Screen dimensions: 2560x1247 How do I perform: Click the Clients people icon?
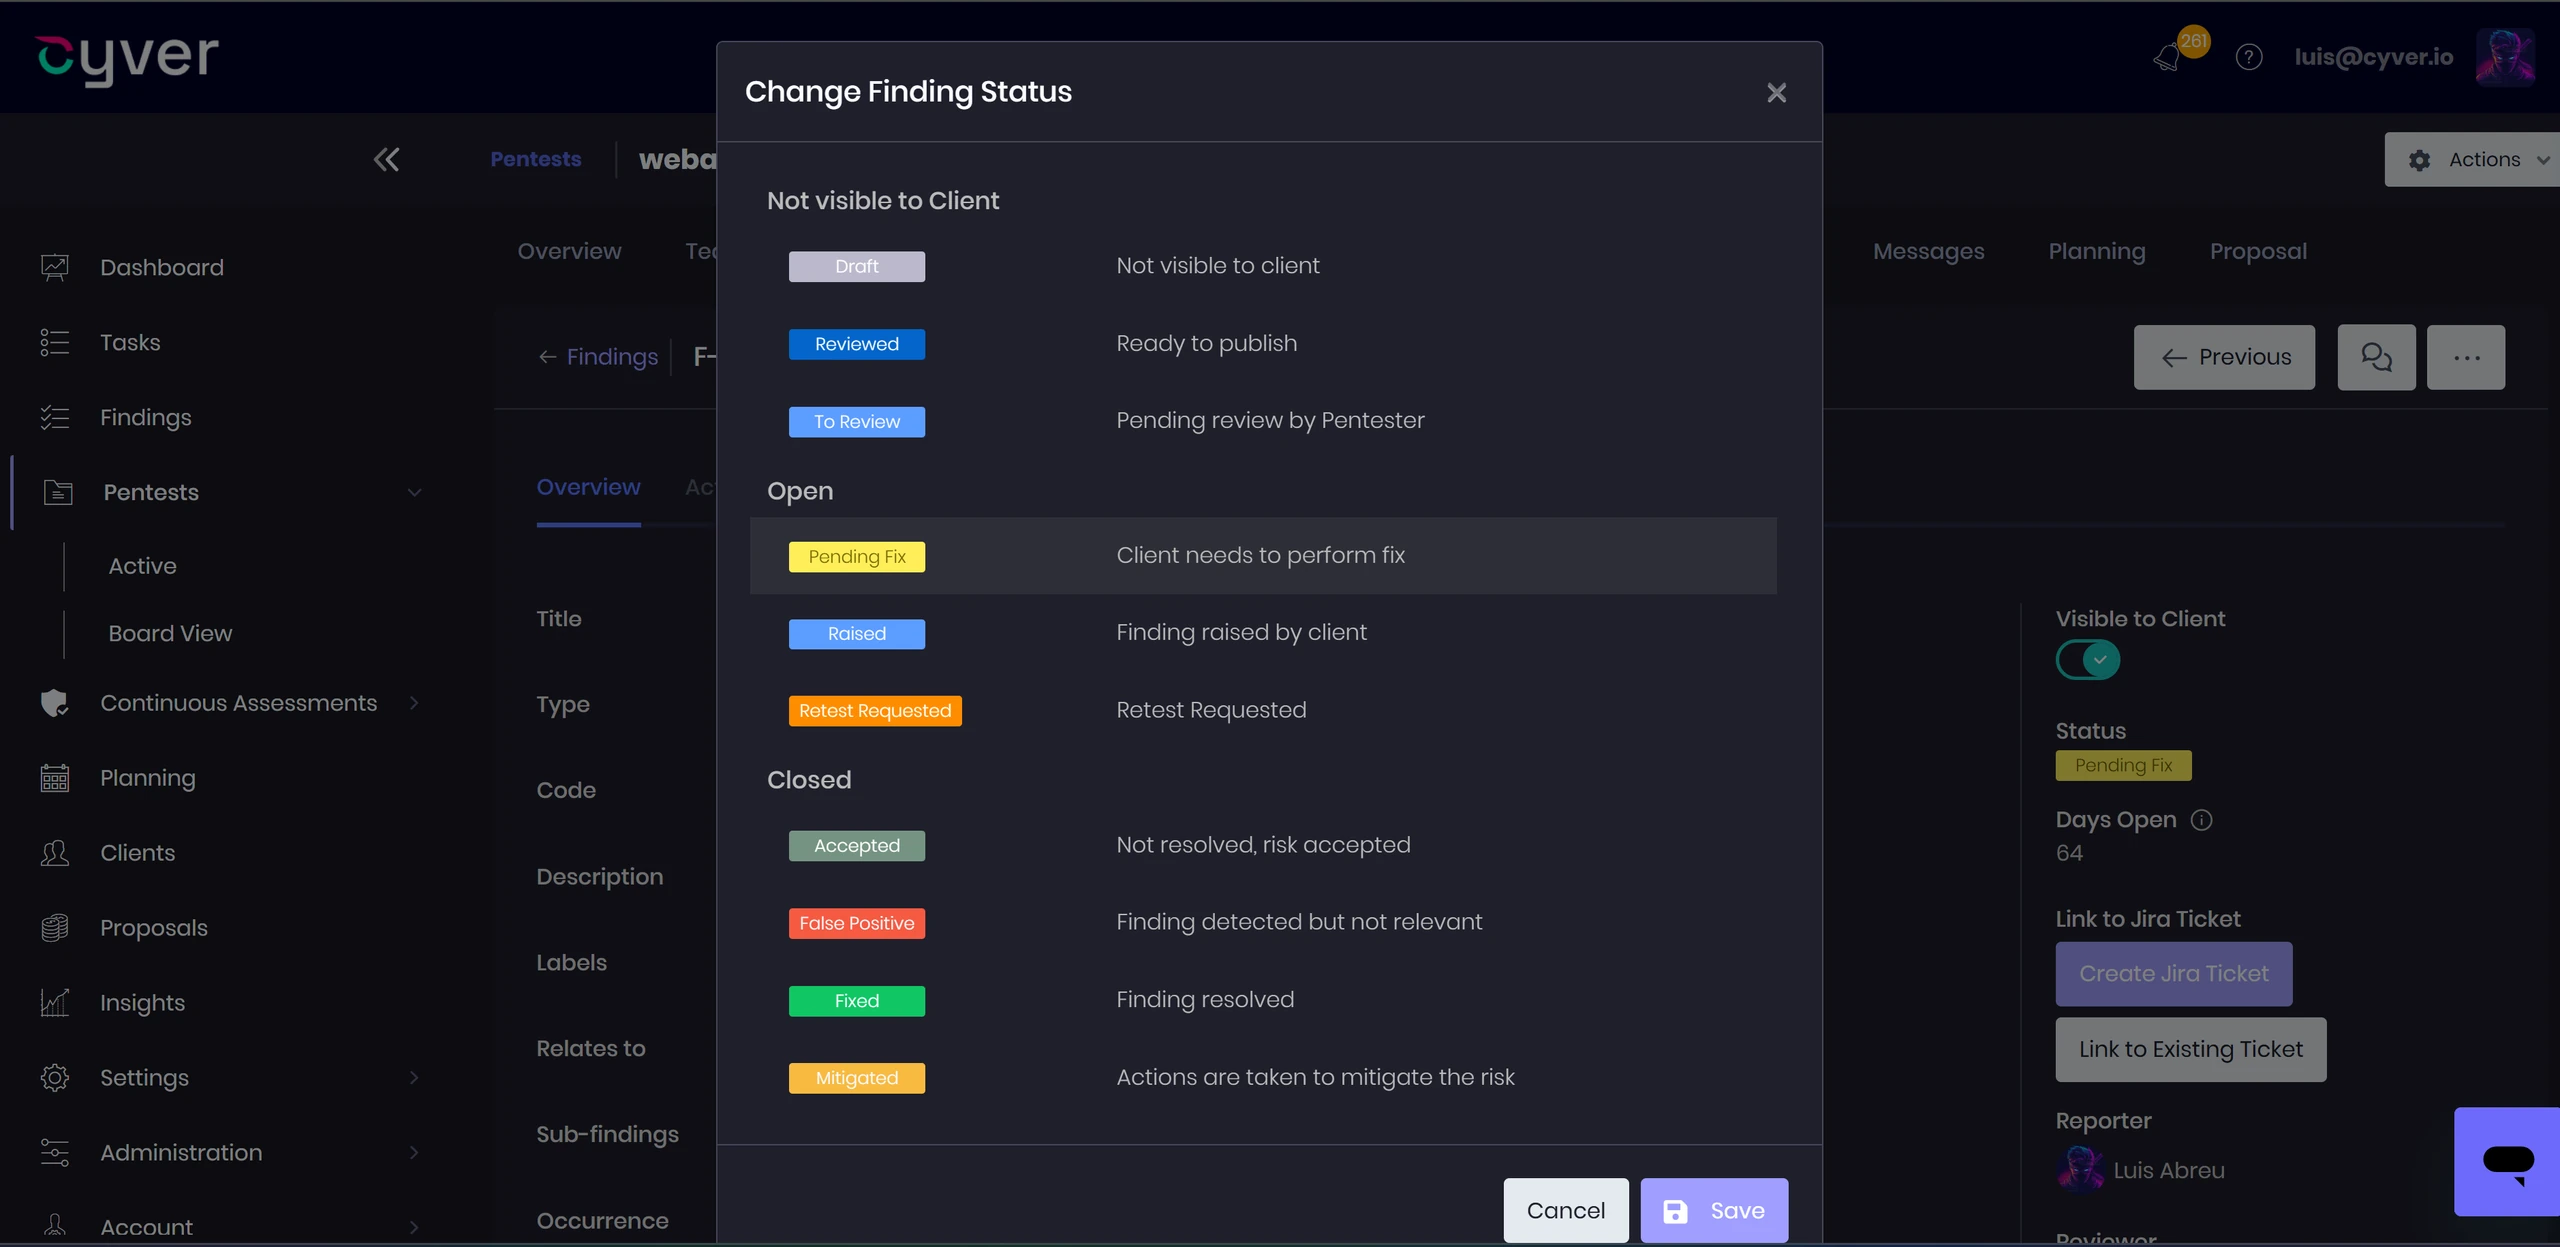click(x=55, y=853)
